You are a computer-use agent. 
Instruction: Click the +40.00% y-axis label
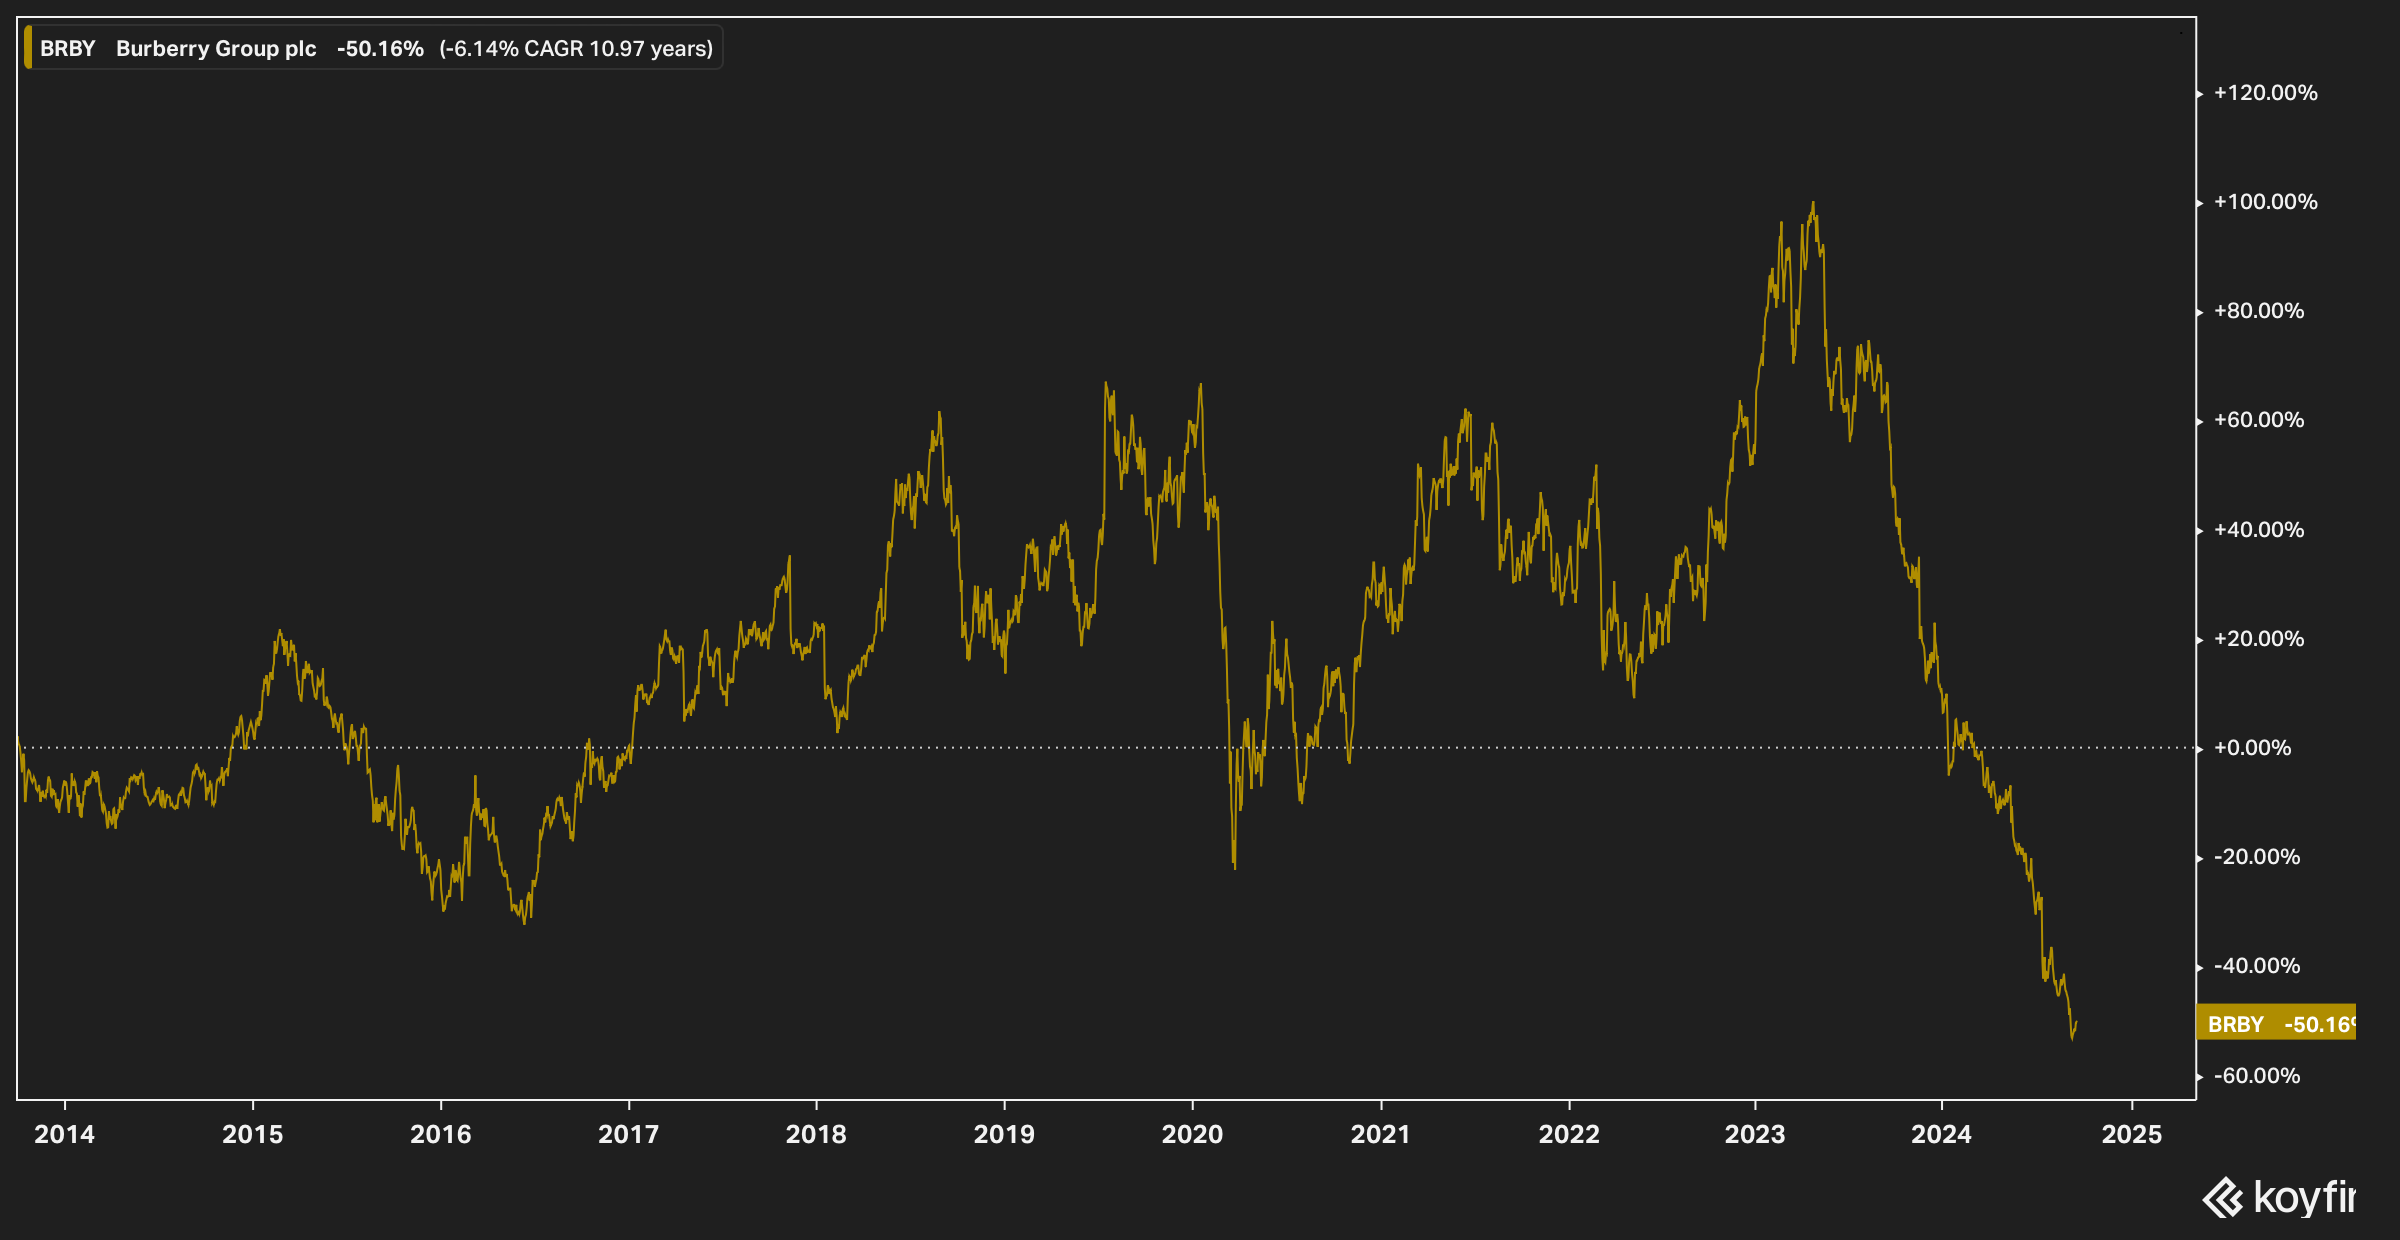(2259, 530)
